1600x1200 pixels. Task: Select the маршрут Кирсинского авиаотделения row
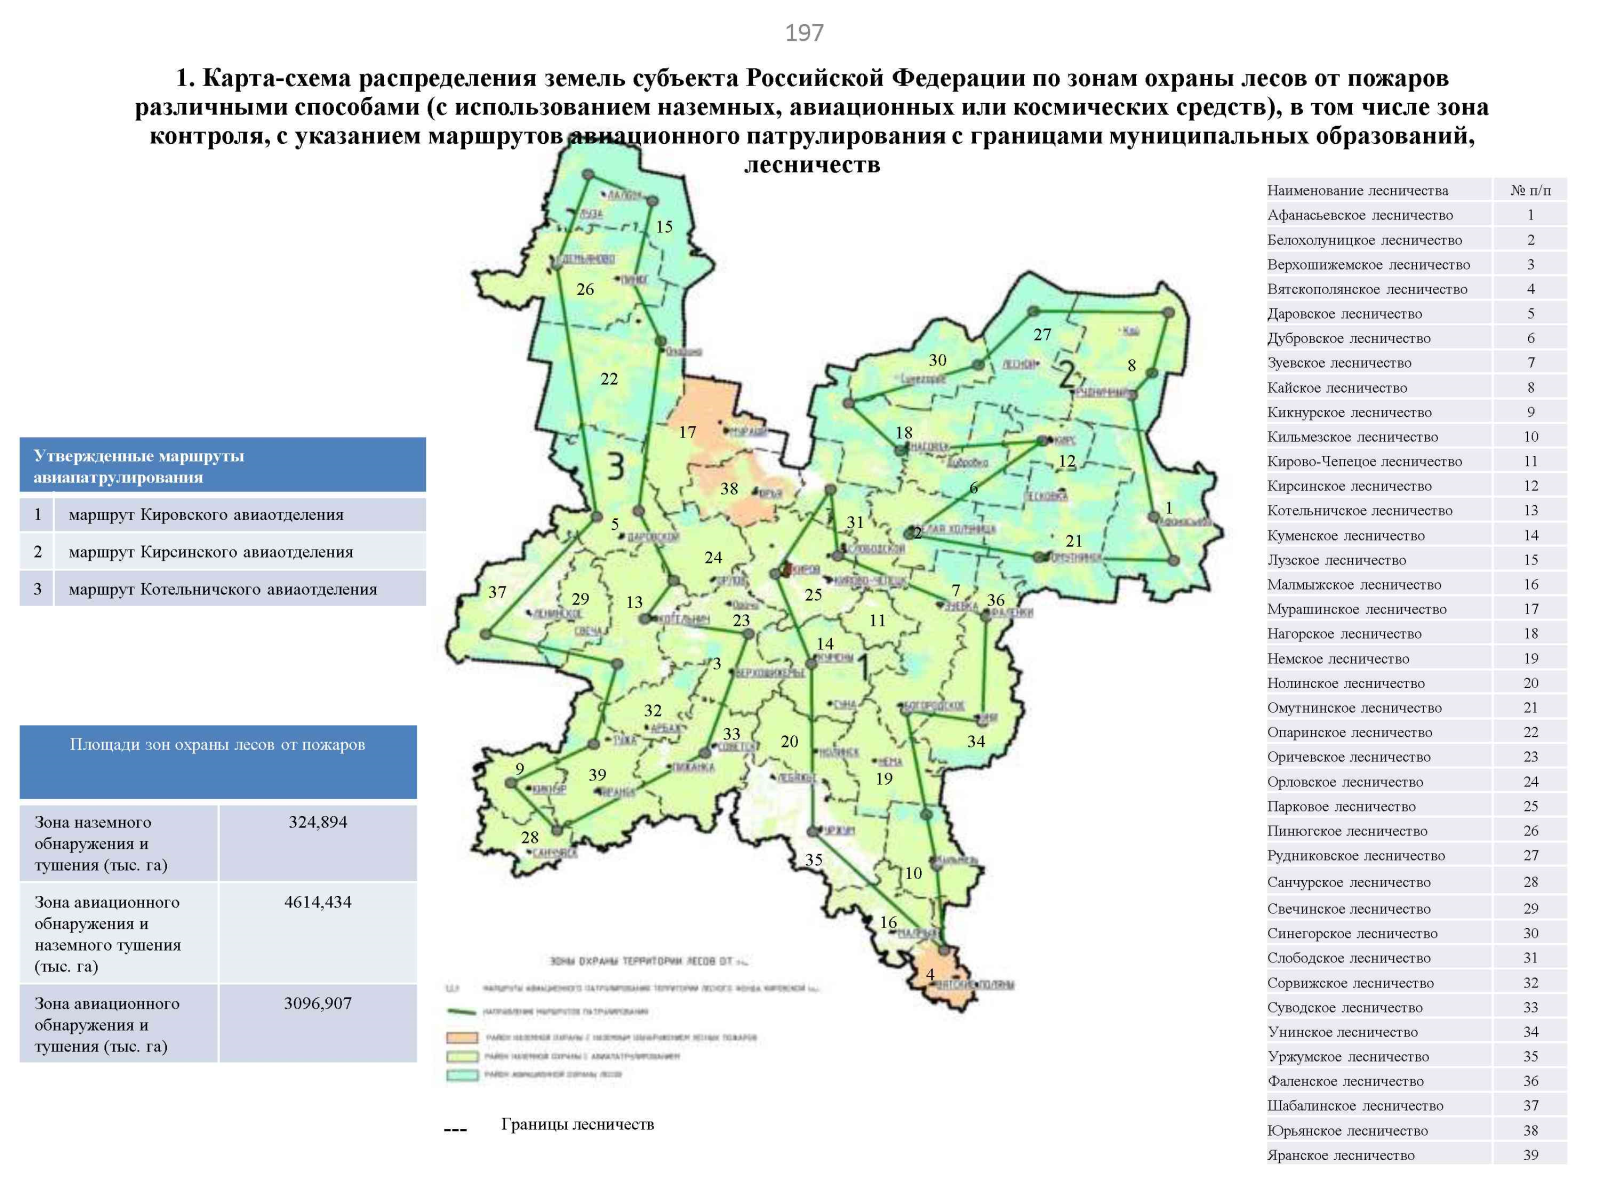(x=222, y=552)
